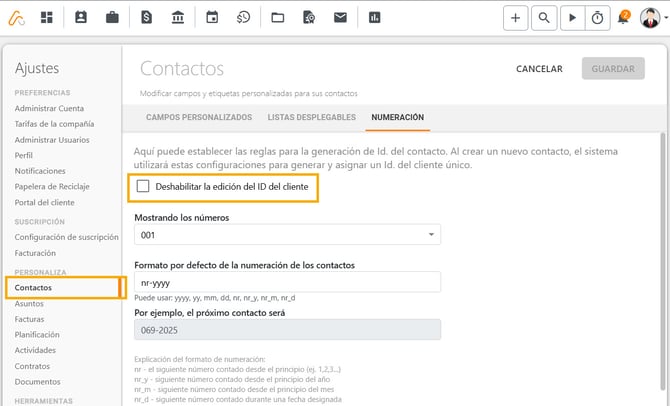Expand the Mostrando los números dropdown

[287, 235]
